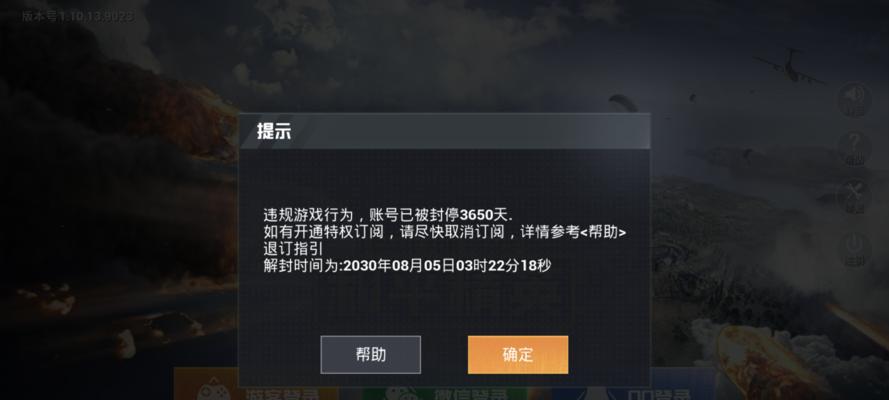This screenshot has height=400, width=889.
Task: Open 帮助 from the dialog
Action: [x=370, y=355]
